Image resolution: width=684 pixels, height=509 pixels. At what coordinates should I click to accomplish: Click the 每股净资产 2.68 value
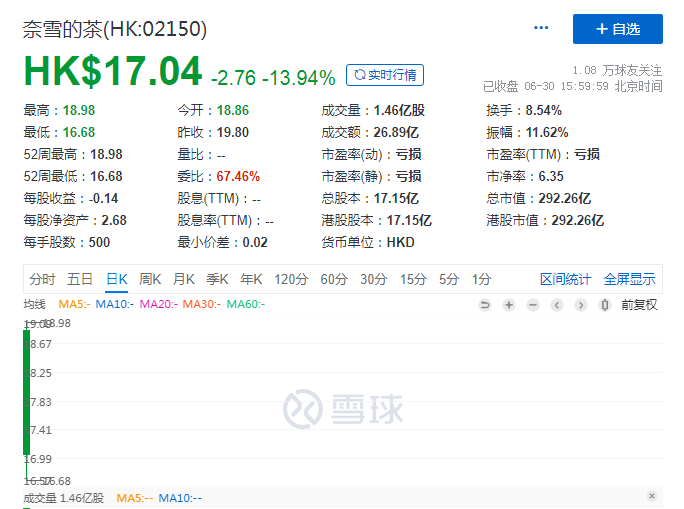tap(114, 220)
